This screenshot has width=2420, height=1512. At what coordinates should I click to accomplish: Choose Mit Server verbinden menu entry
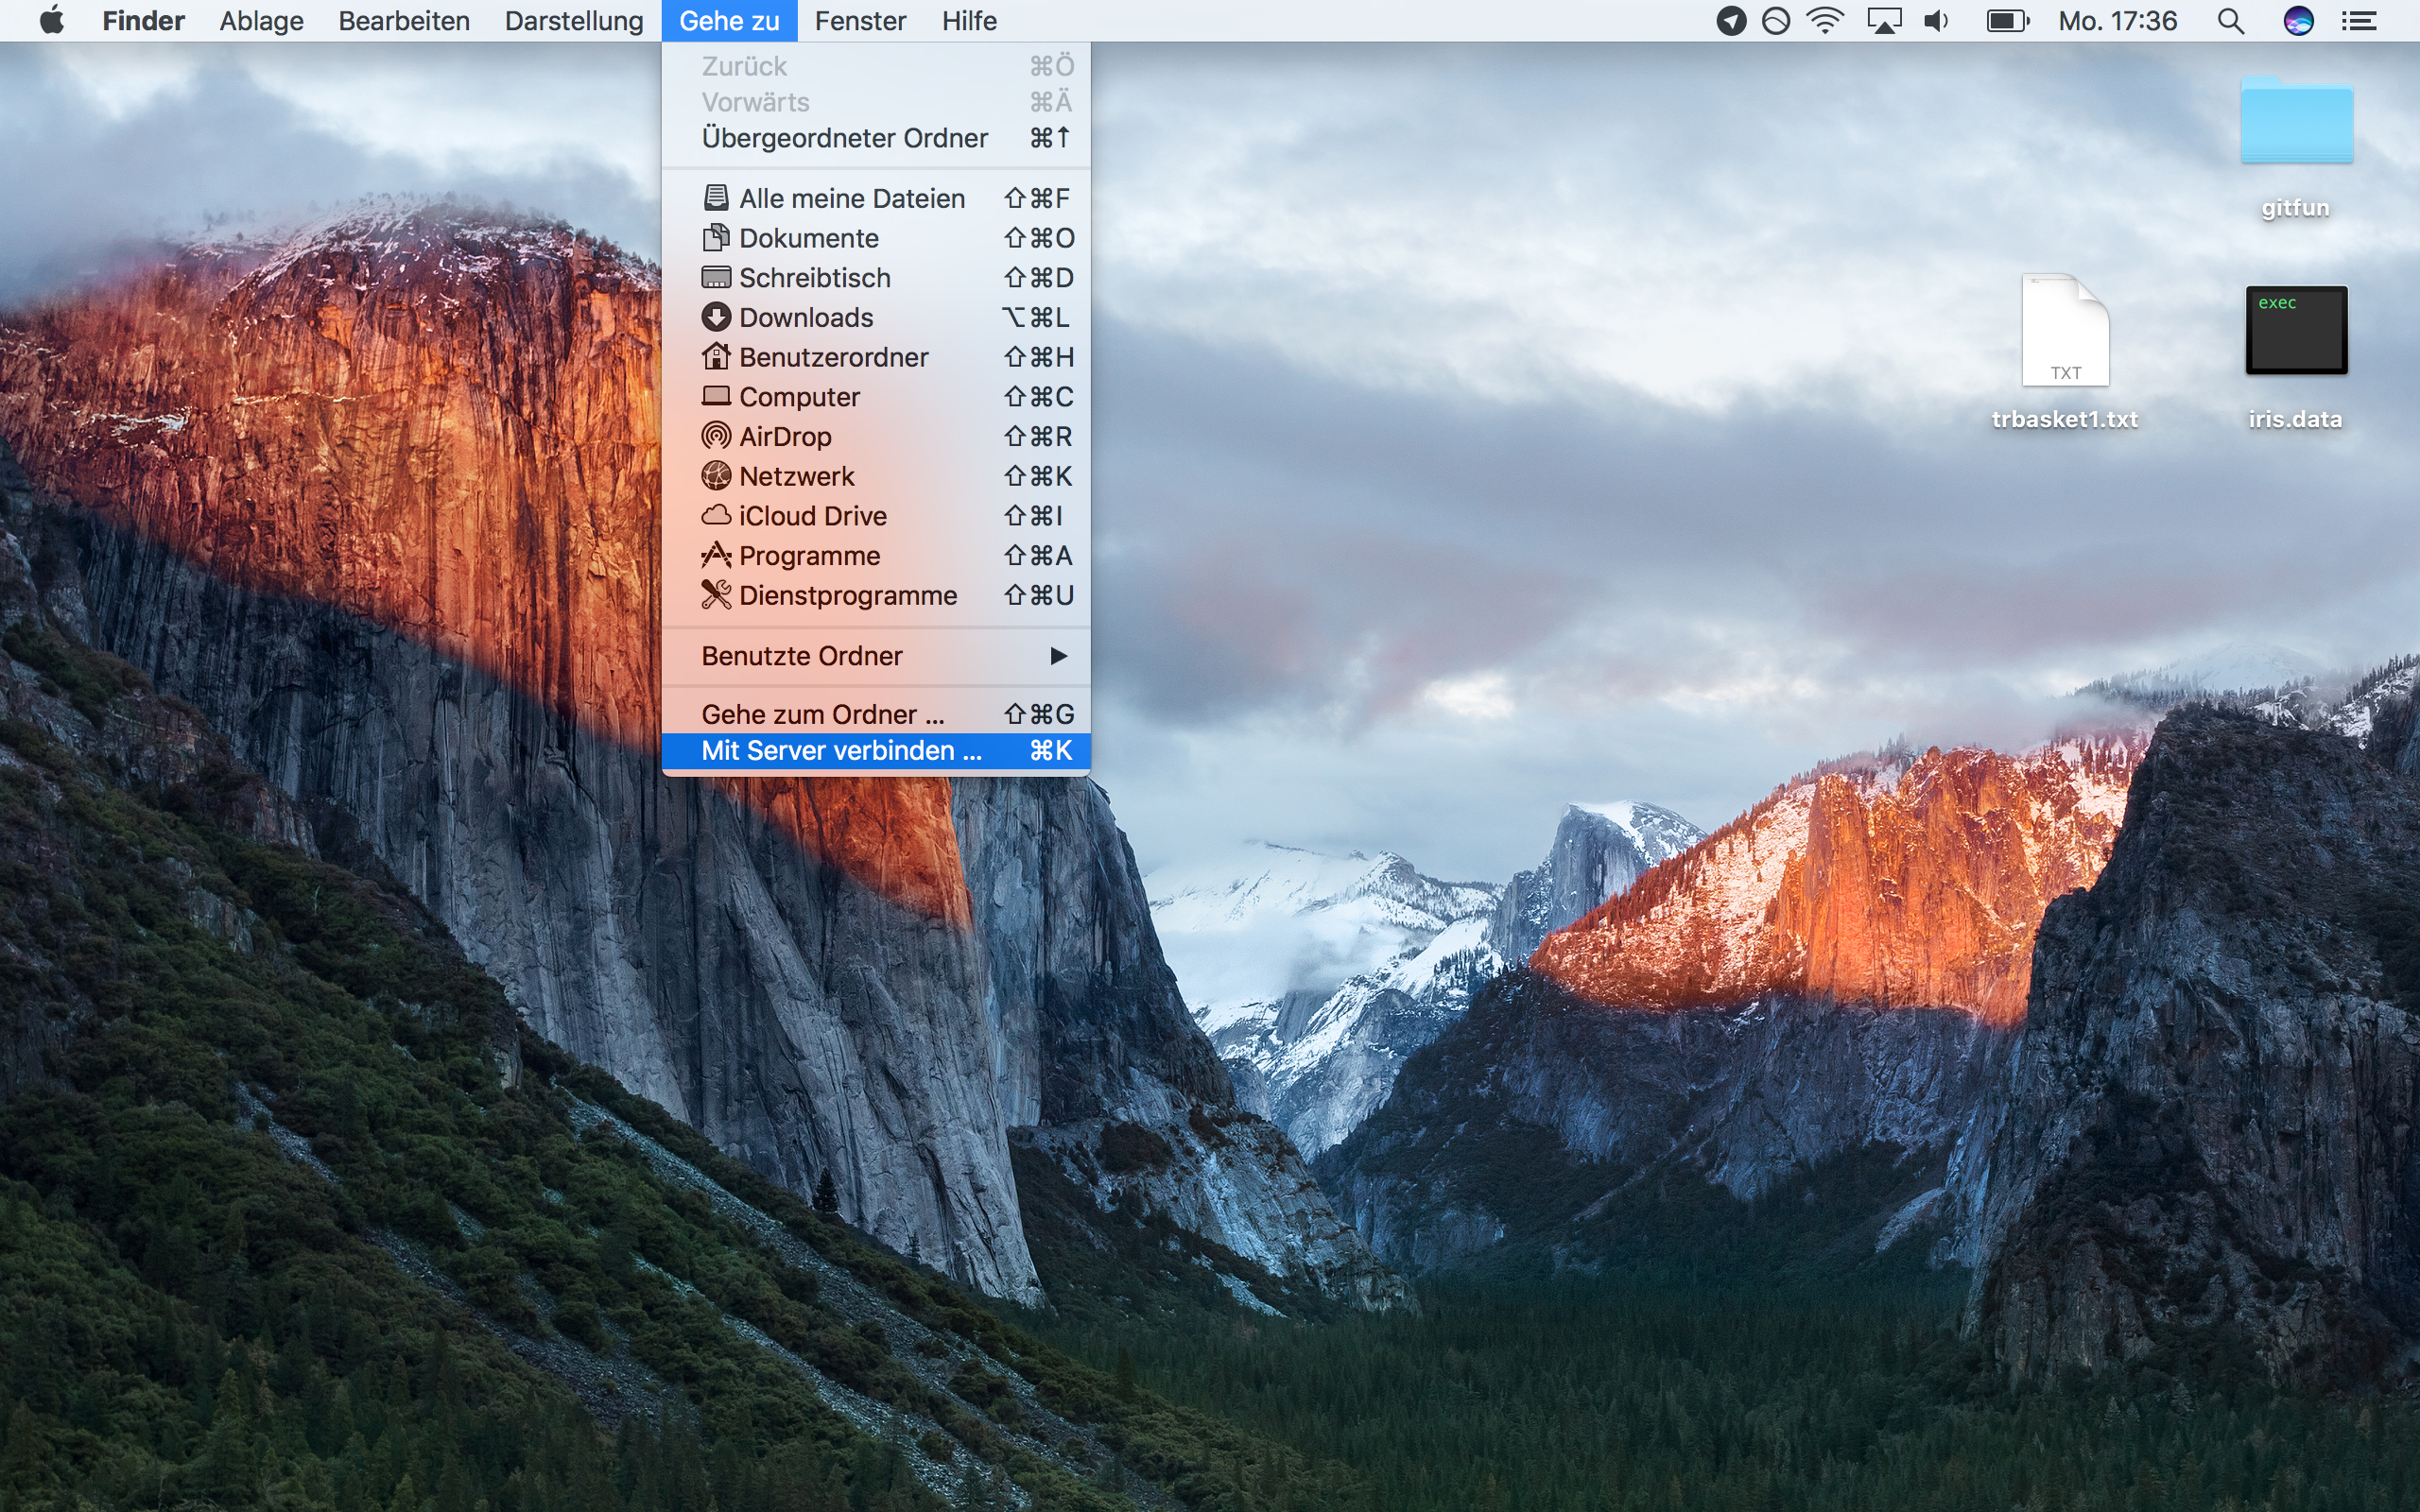point(875,751)
